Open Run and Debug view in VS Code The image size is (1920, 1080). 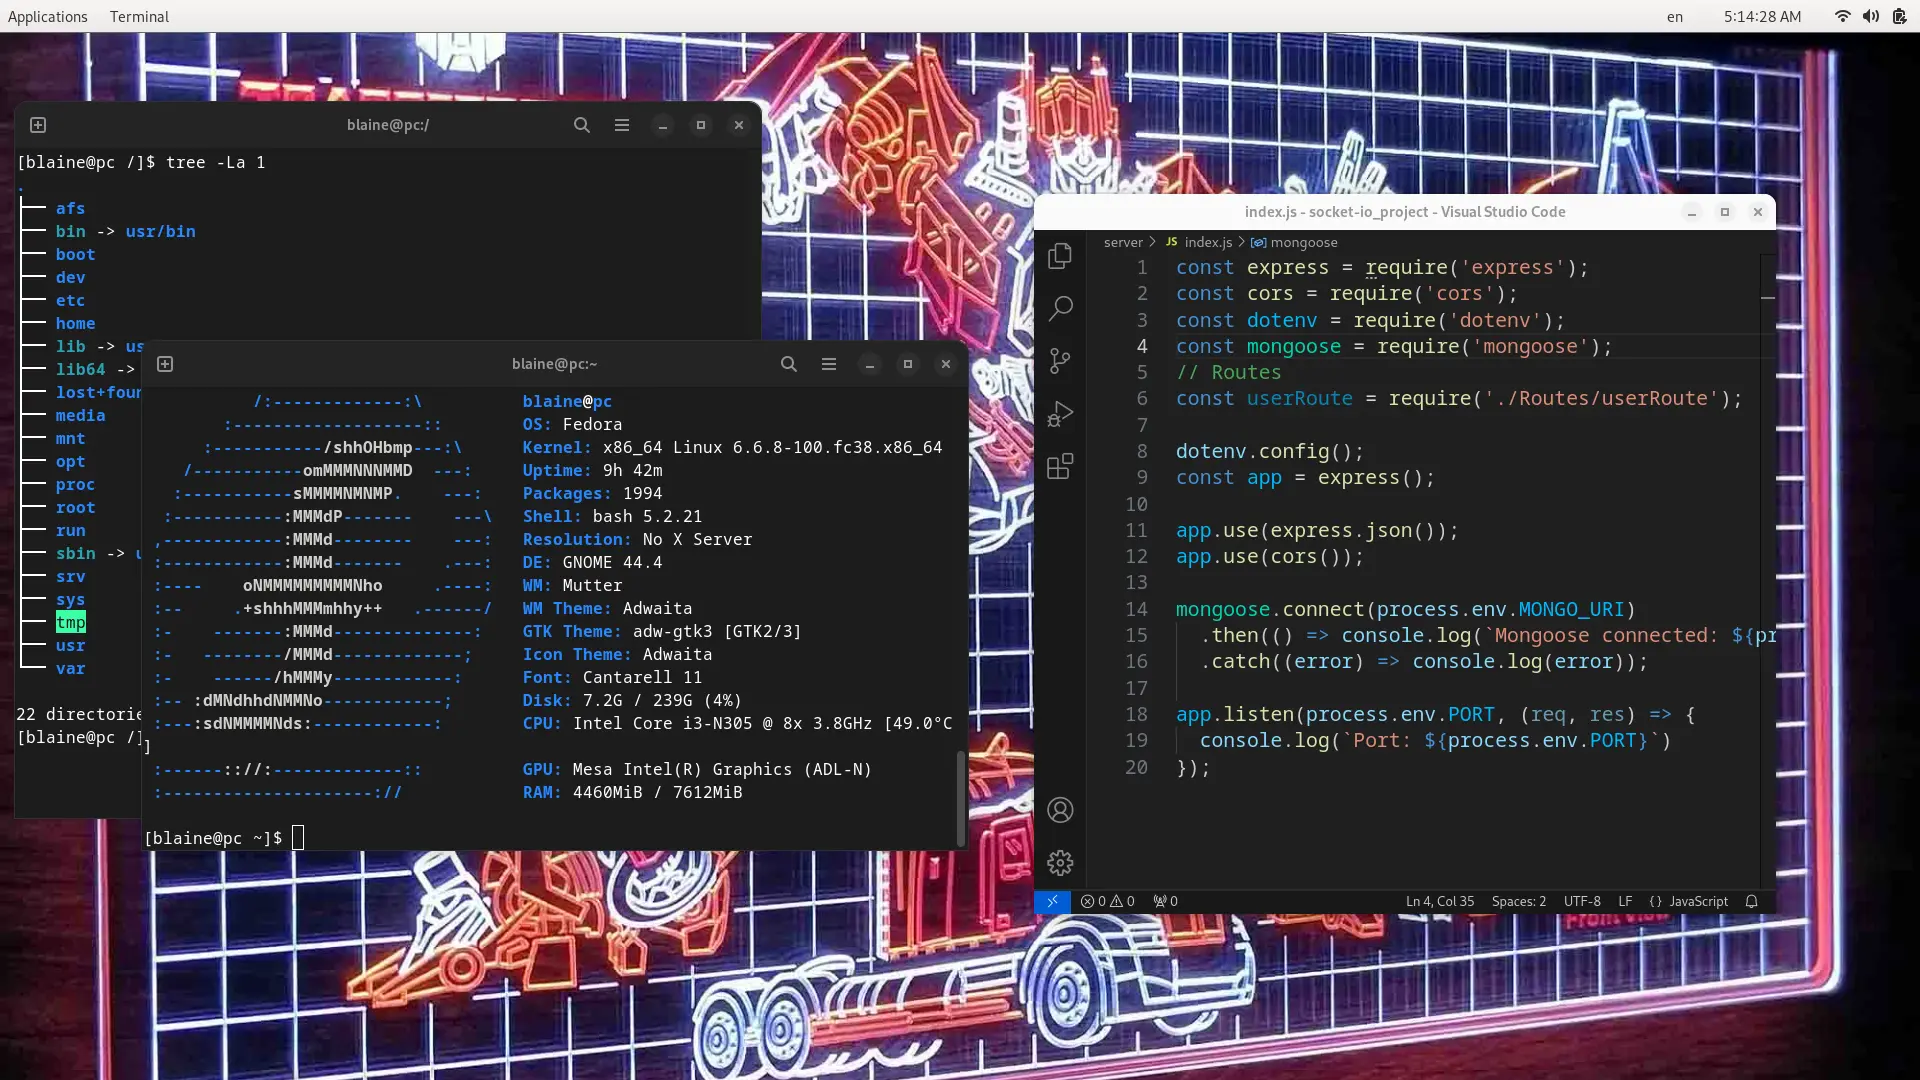point(1060,414)
